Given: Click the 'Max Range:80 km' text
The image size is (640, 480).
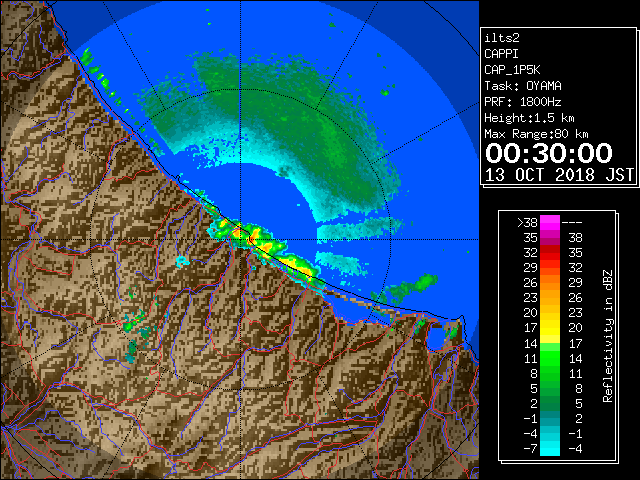Looking at the screenshot, I should tap(536, 134).
